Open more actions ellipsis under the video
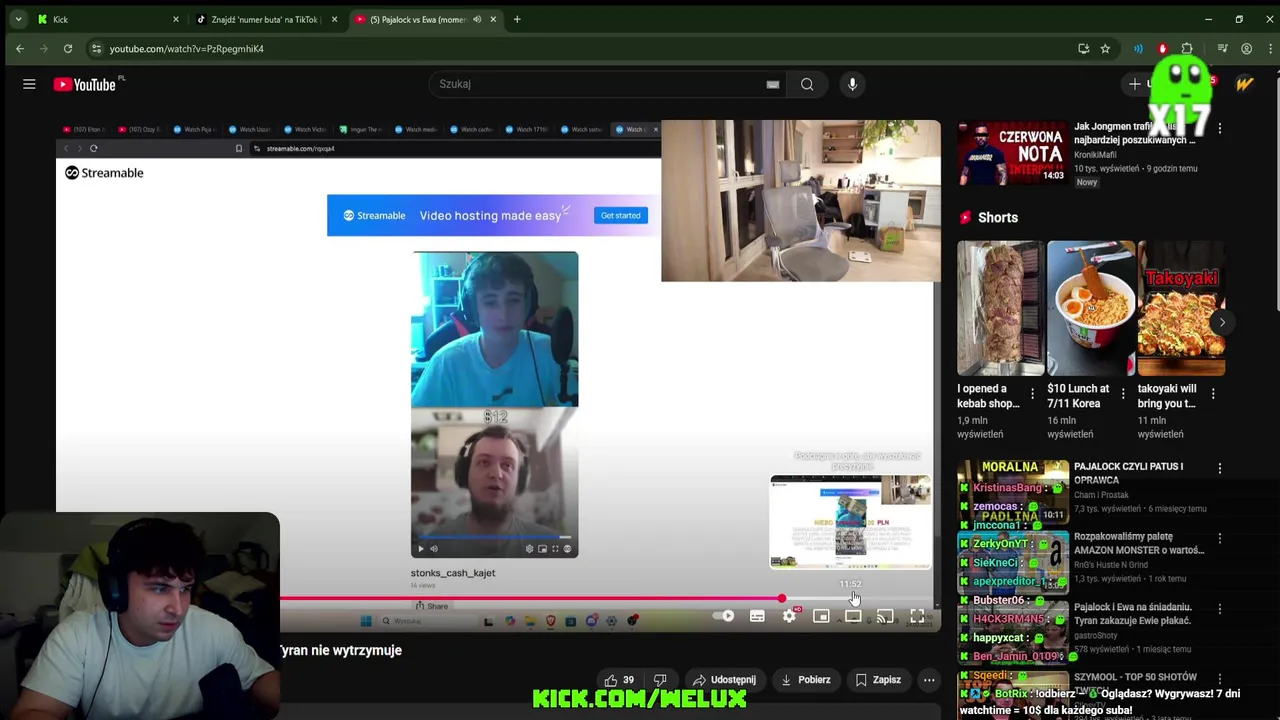 929,680
